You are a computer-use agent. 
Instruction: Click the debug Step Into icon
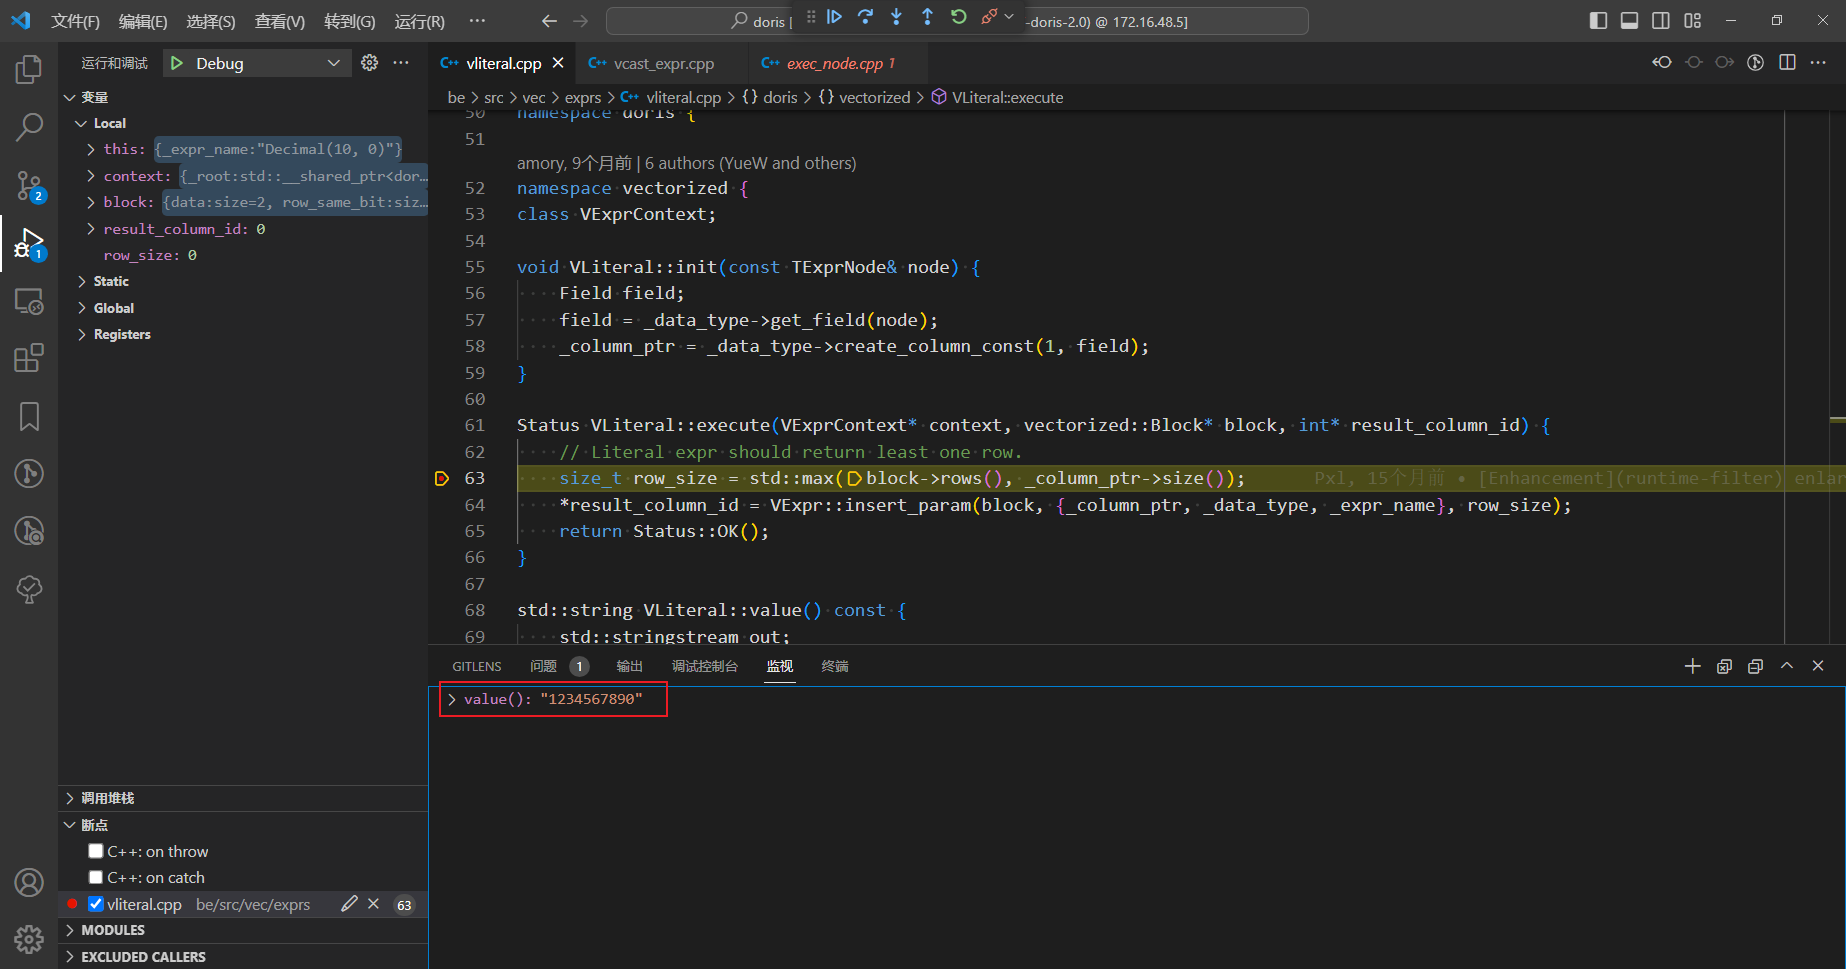(x=896, y=17)
